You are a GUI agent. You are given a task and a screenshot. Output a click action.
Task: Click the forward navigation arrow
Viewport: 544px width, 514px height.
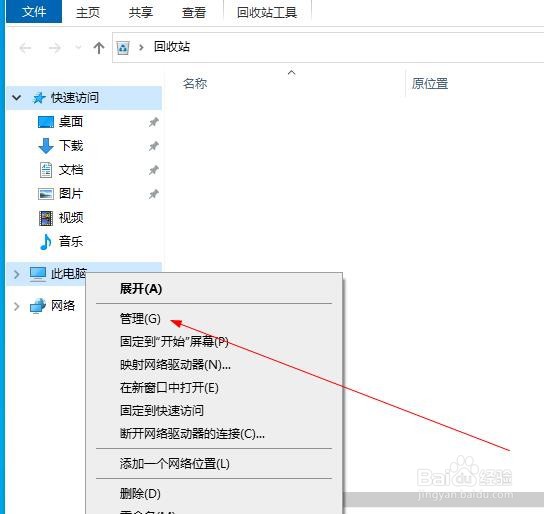54,48
